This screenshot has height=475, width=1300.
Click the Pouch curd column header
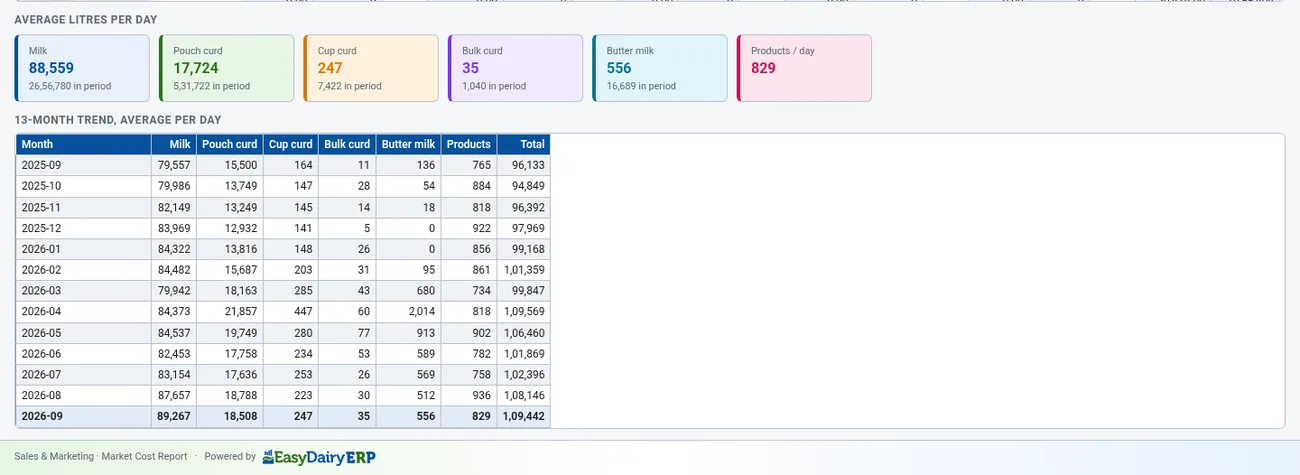coord(230,144)
